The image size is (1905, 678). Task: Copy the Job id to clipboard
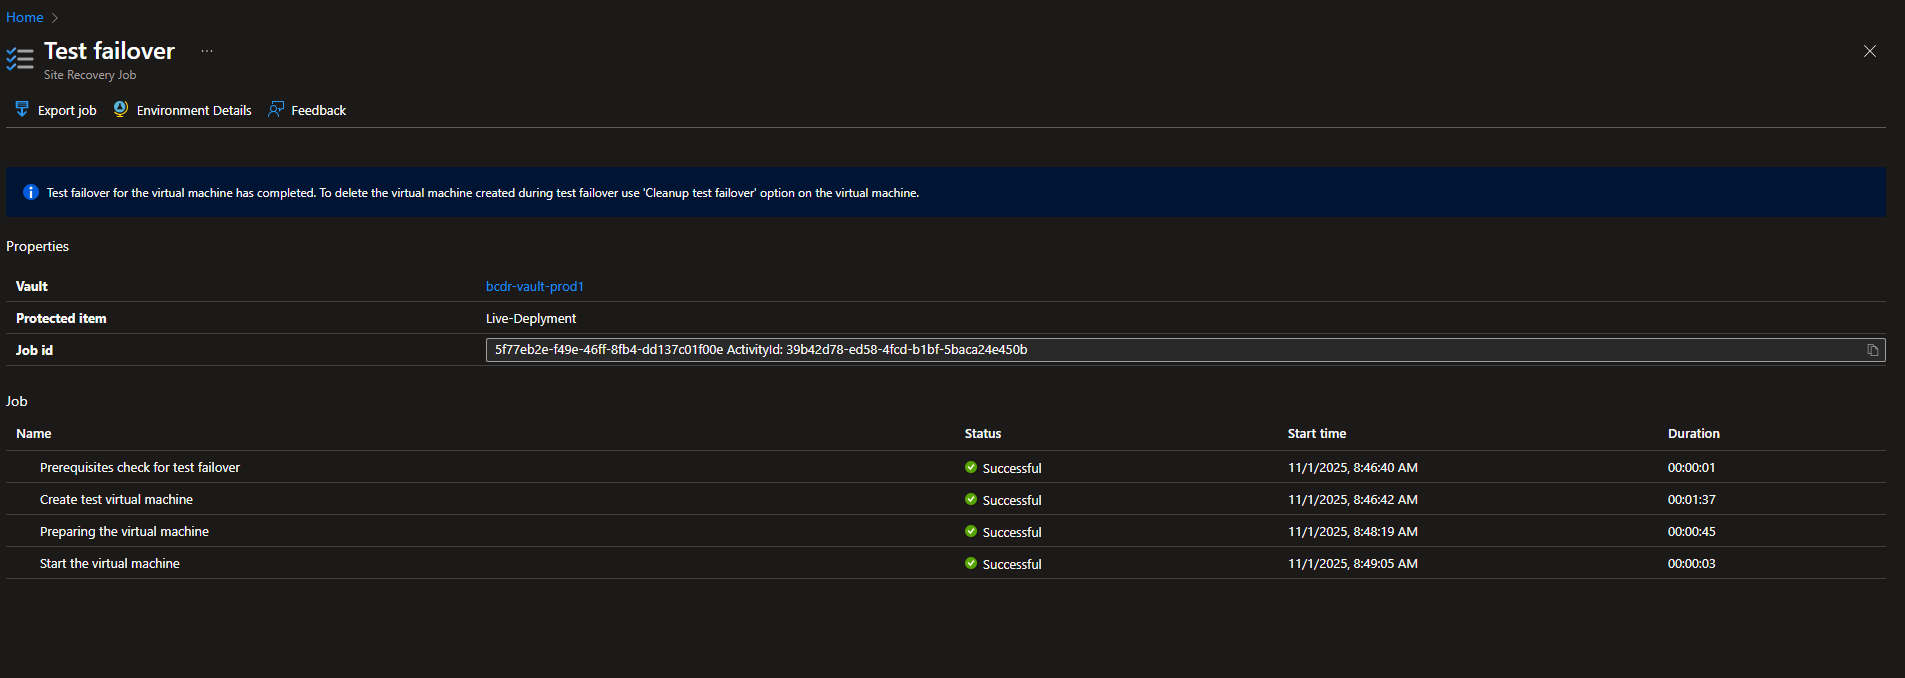(x=1872, y=350)
